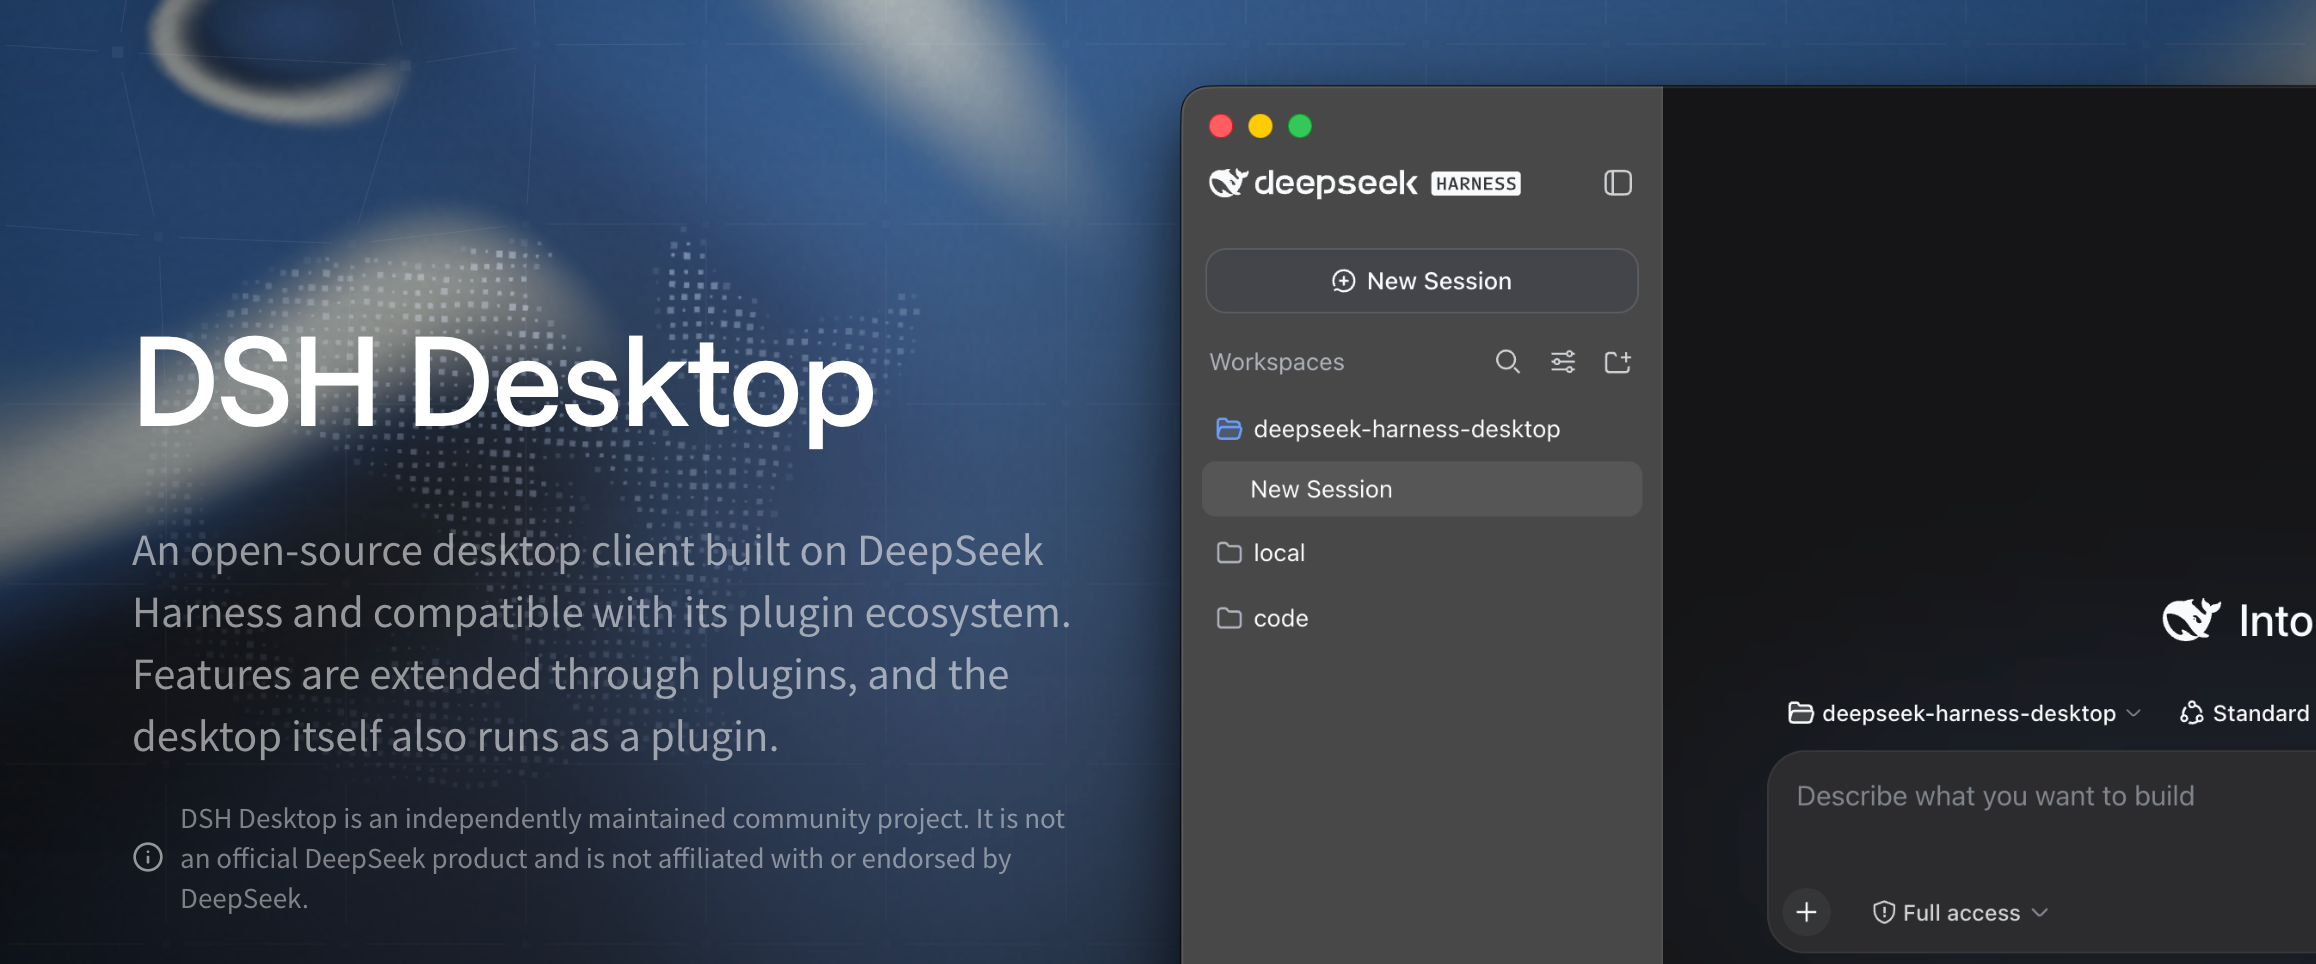Click the New Session button
Screen dimensions: 2316x964
[1421, 281]
